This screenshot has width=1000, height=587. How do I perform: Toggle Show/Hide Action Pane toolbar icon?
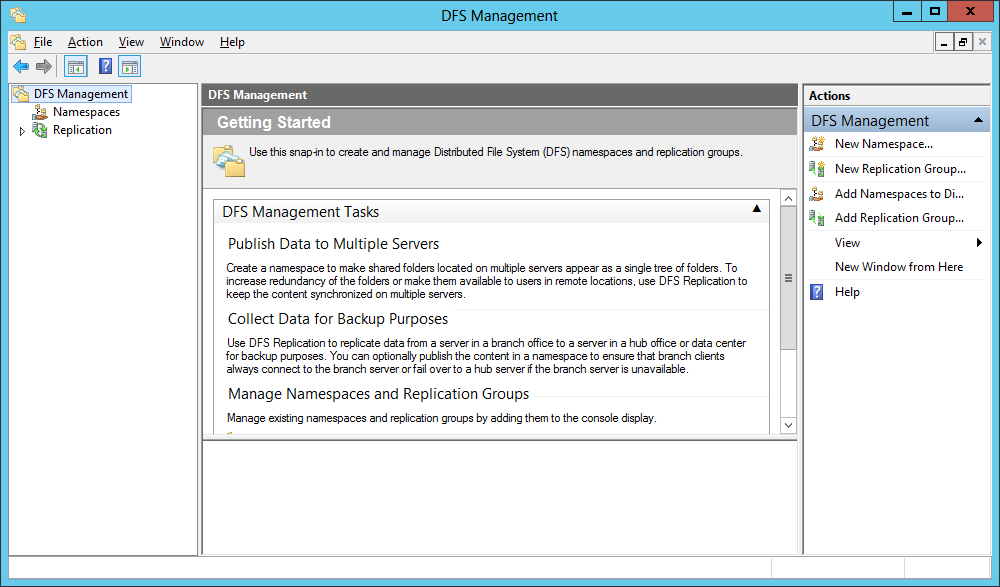click(x=129, y=66)
